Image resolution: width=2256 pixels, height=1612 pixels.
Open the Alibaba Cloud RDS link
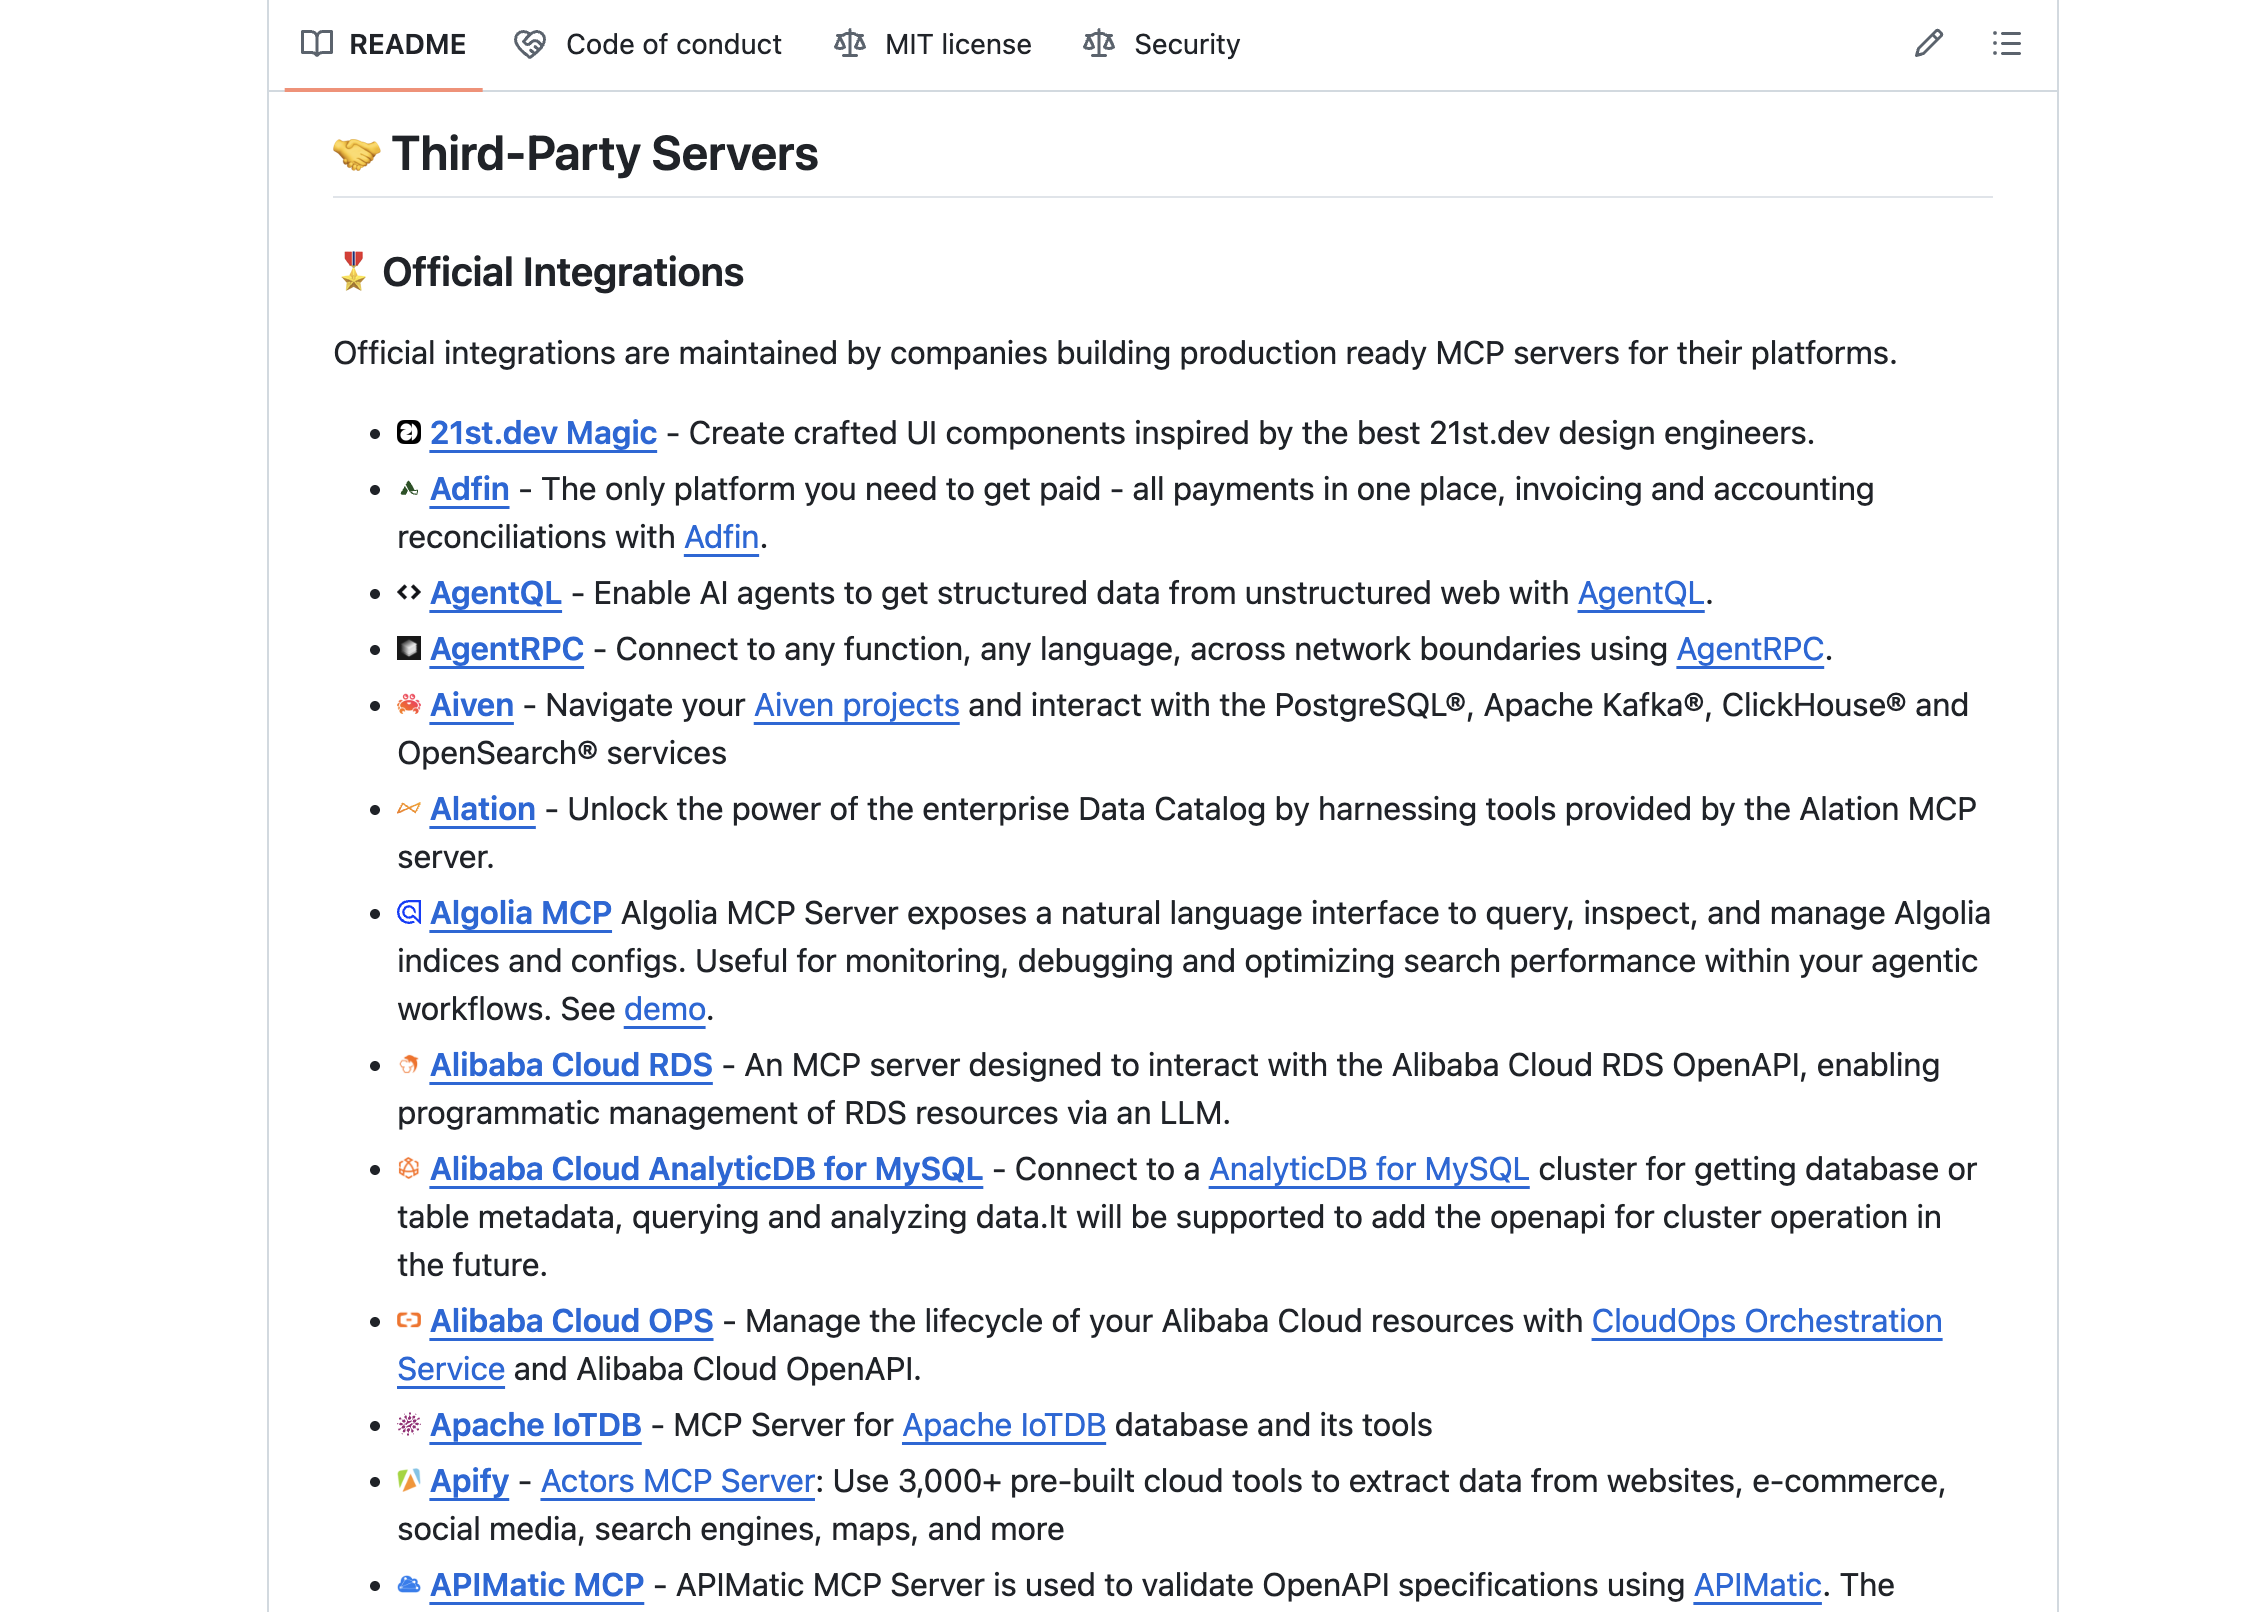click(571, 1065)
